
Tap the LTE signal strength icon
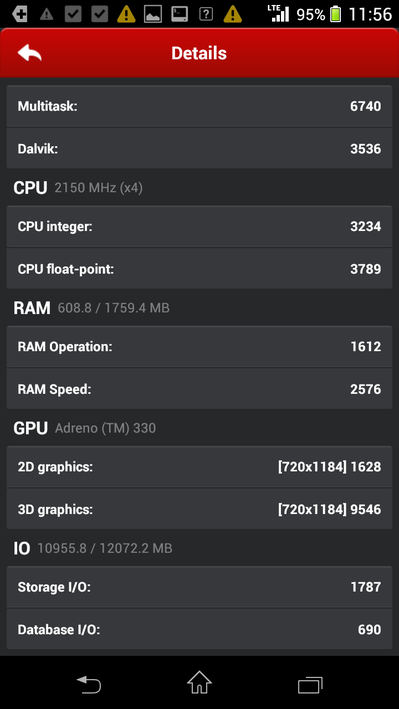[x=278, y=14]
